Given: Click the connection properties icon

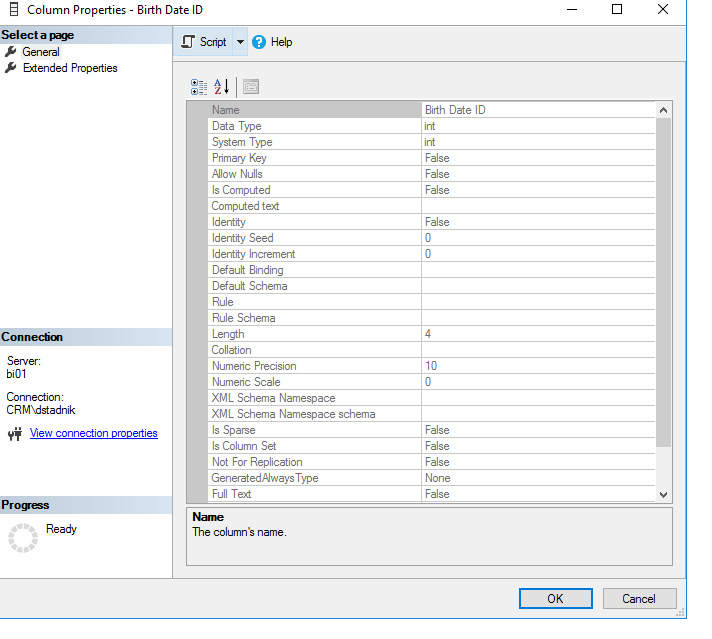Looking at the screenshot, I should pyautogui.click(x=15, y=434).
